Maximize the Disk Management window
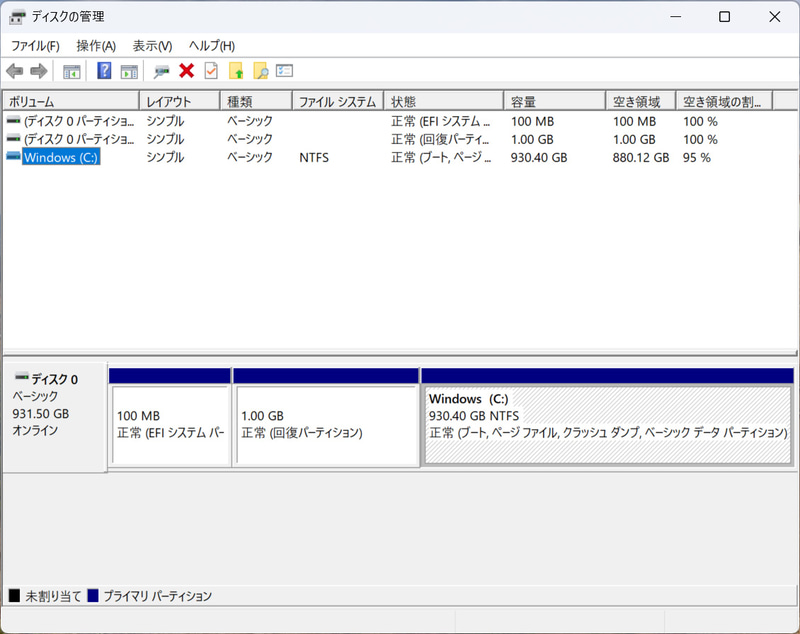Screen dimensions: 800x634 (x=724, y=16)
